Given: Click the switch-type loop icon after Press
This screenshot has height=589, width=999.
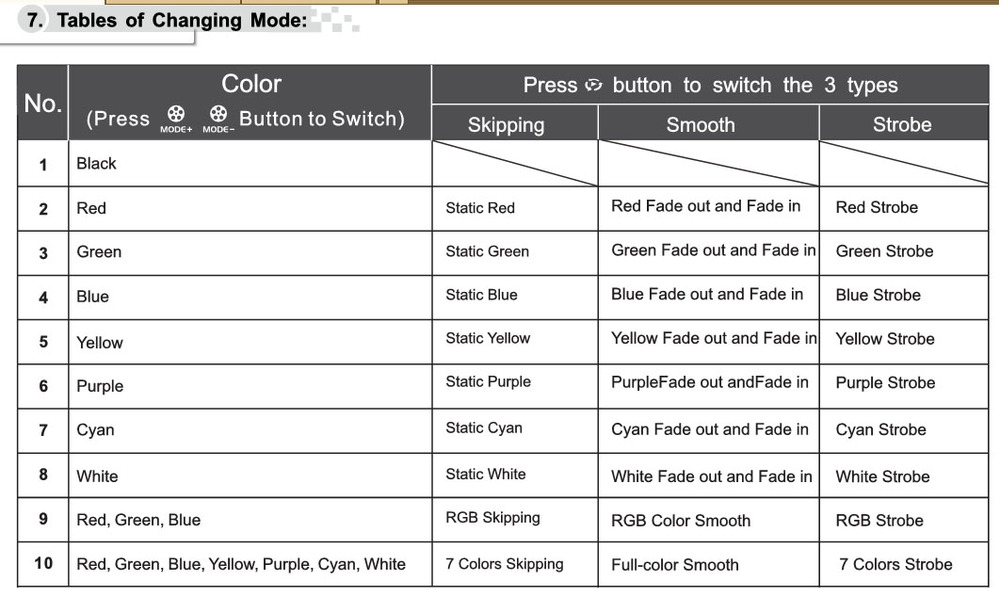Looking at the screenshot, I should [594, 85].
